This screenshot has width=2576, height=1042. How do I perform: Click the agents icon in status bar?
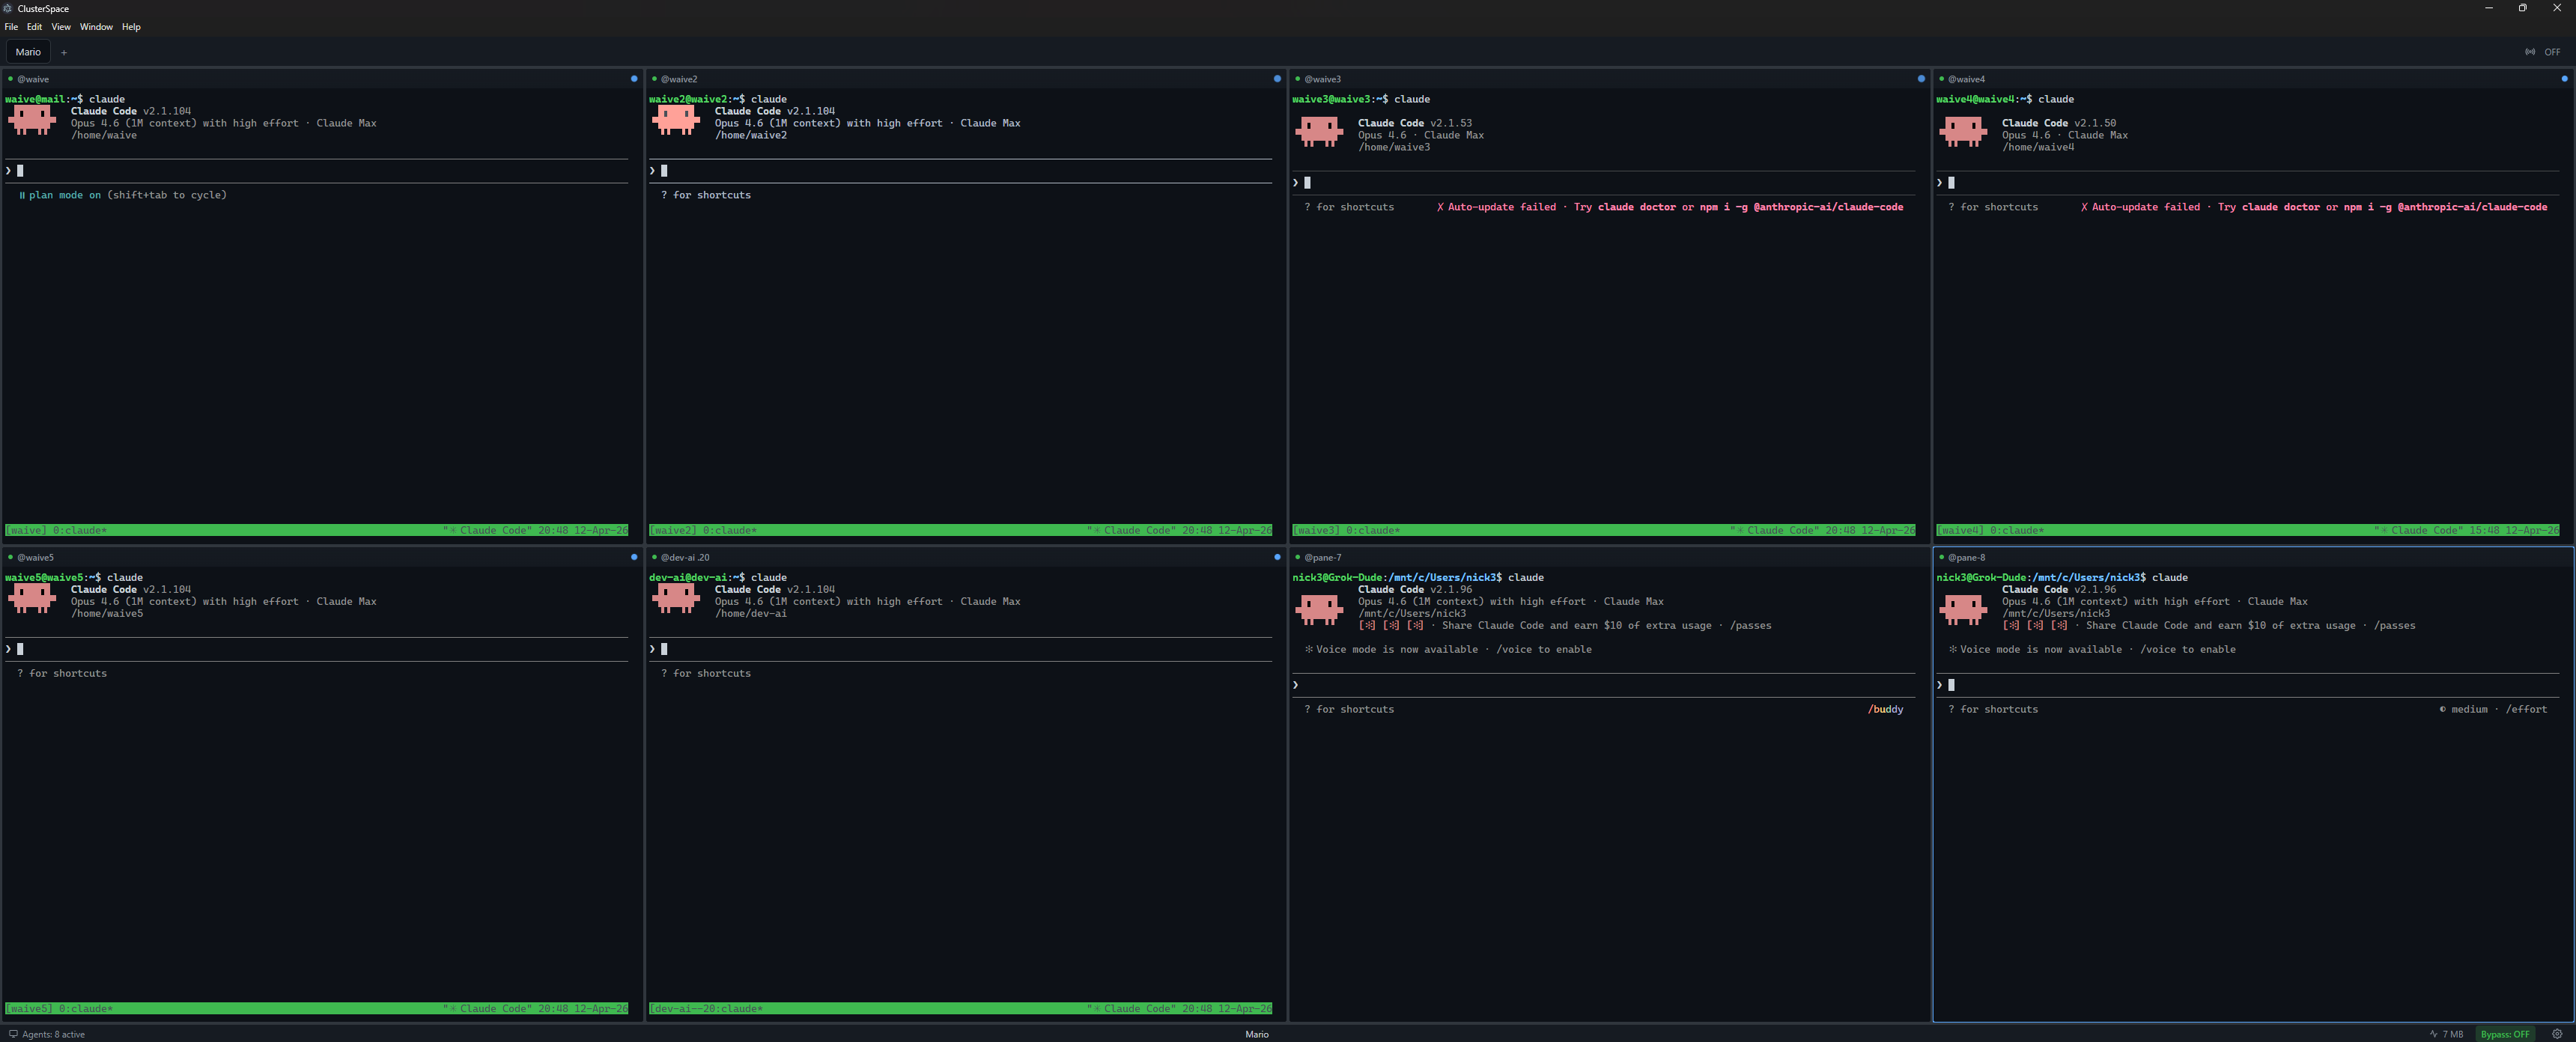coord(13,1034)
